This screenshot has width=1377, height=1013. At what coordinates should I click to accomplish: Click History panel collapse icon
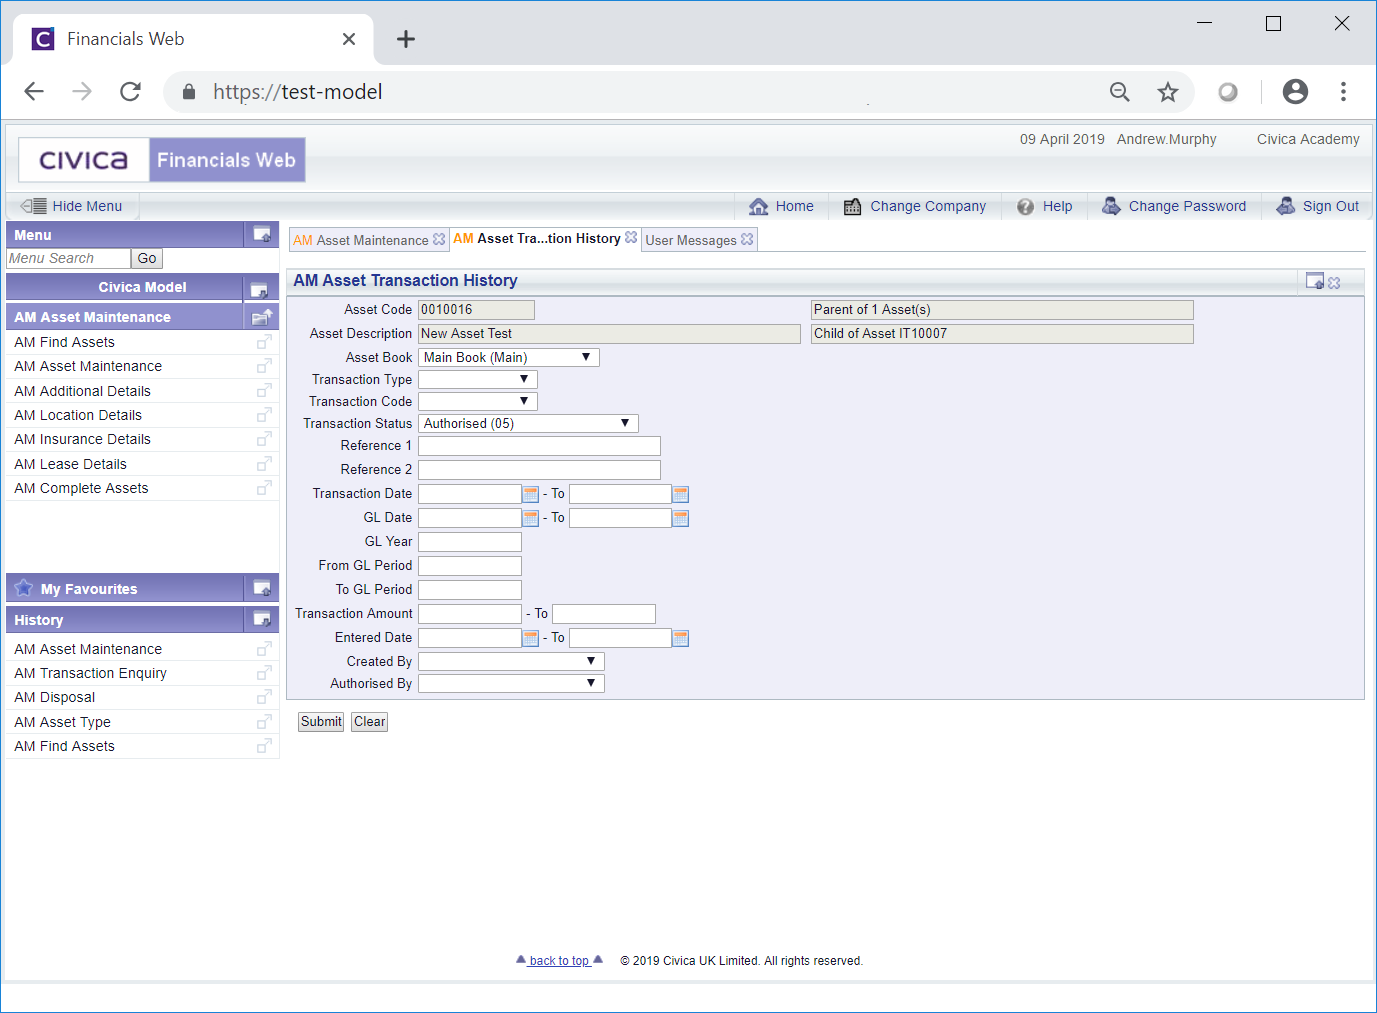tap(262, 619)
